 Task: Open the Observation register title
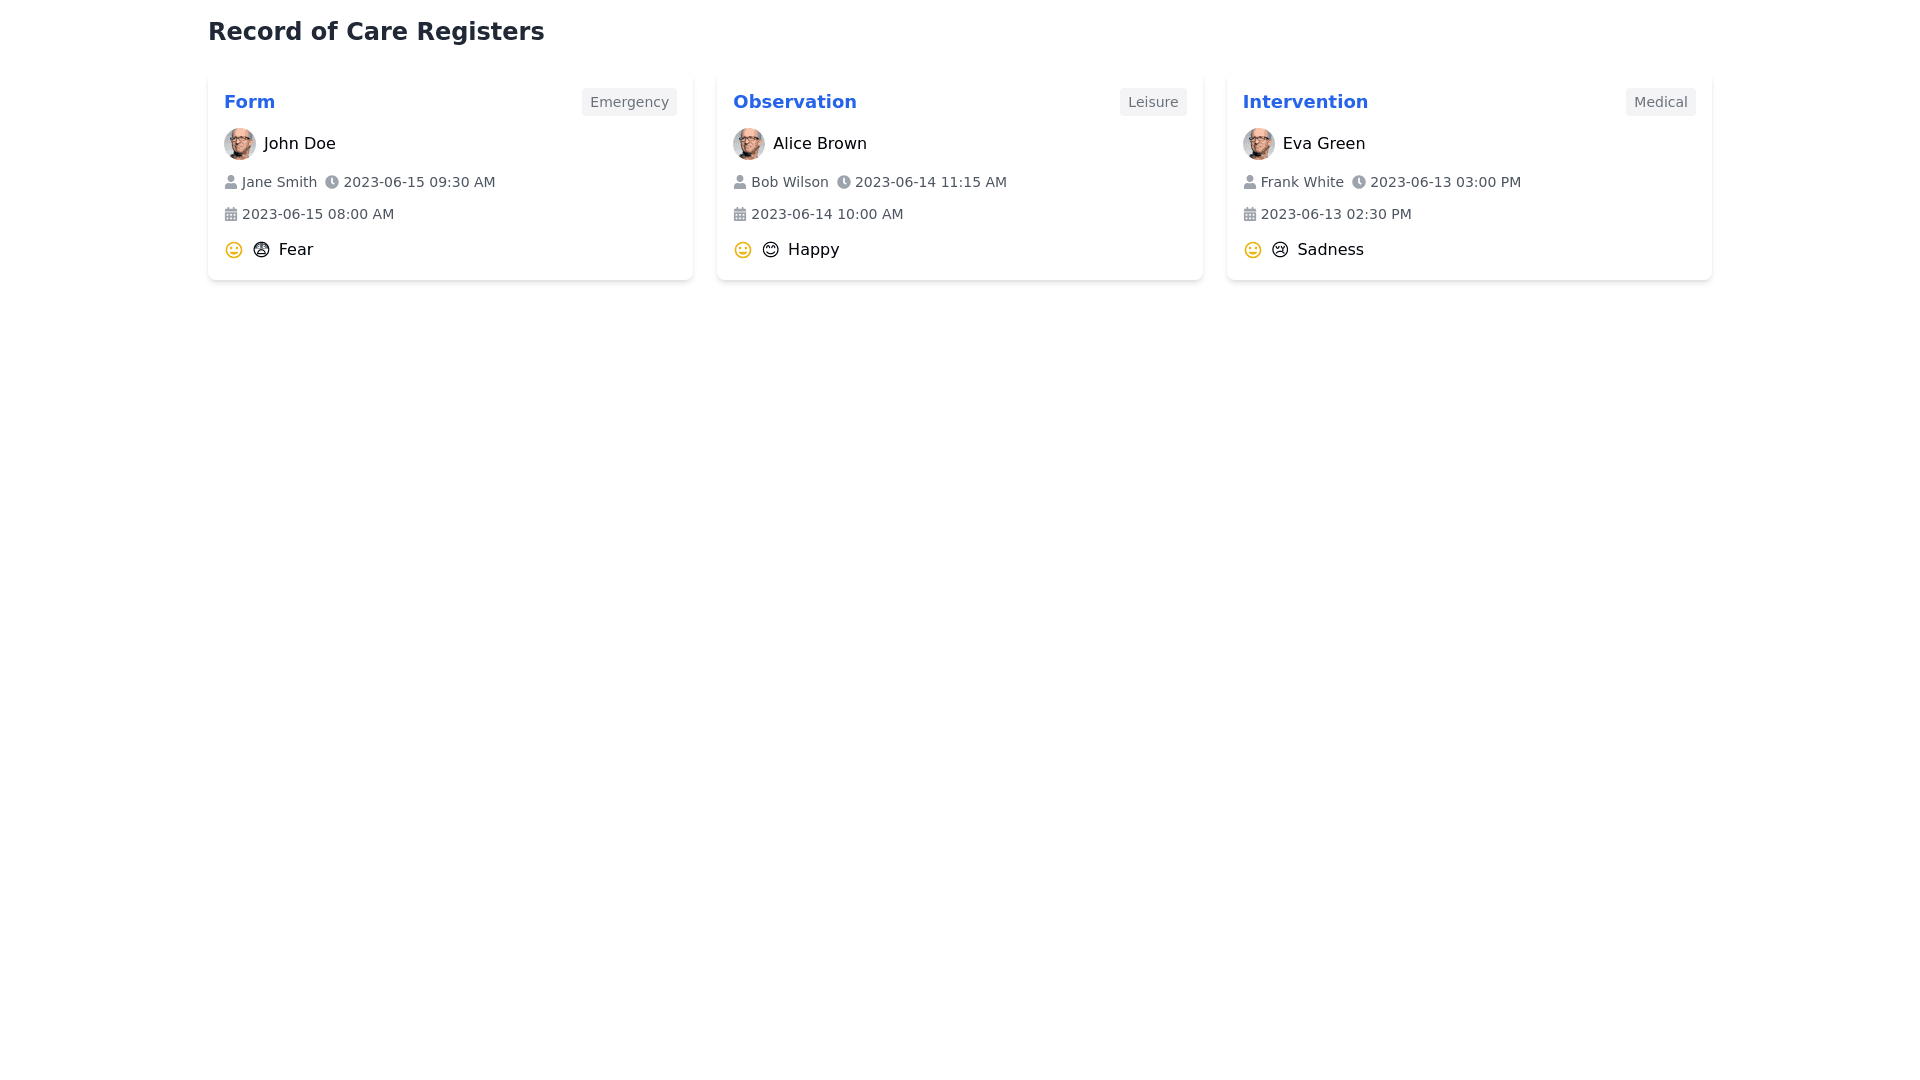[x=794, y=102]
